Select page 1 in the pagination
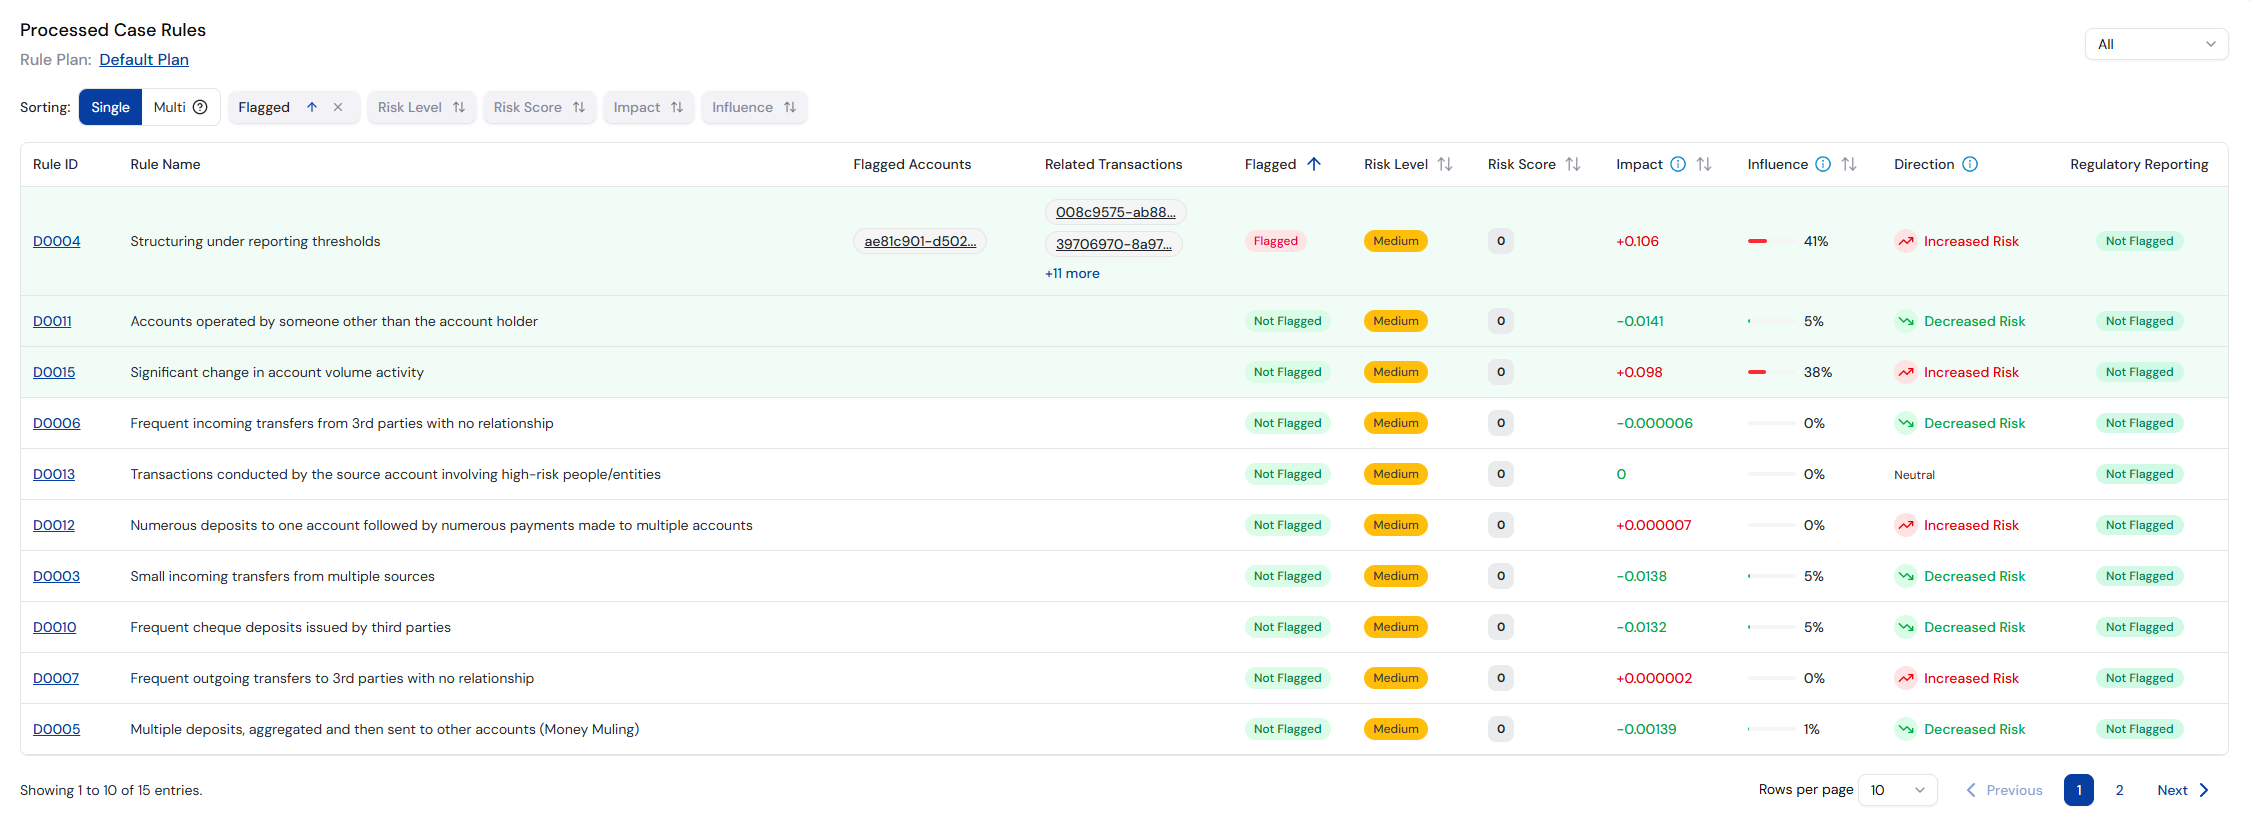Screen dimensions: 2251x824 tap(2079, 790)
